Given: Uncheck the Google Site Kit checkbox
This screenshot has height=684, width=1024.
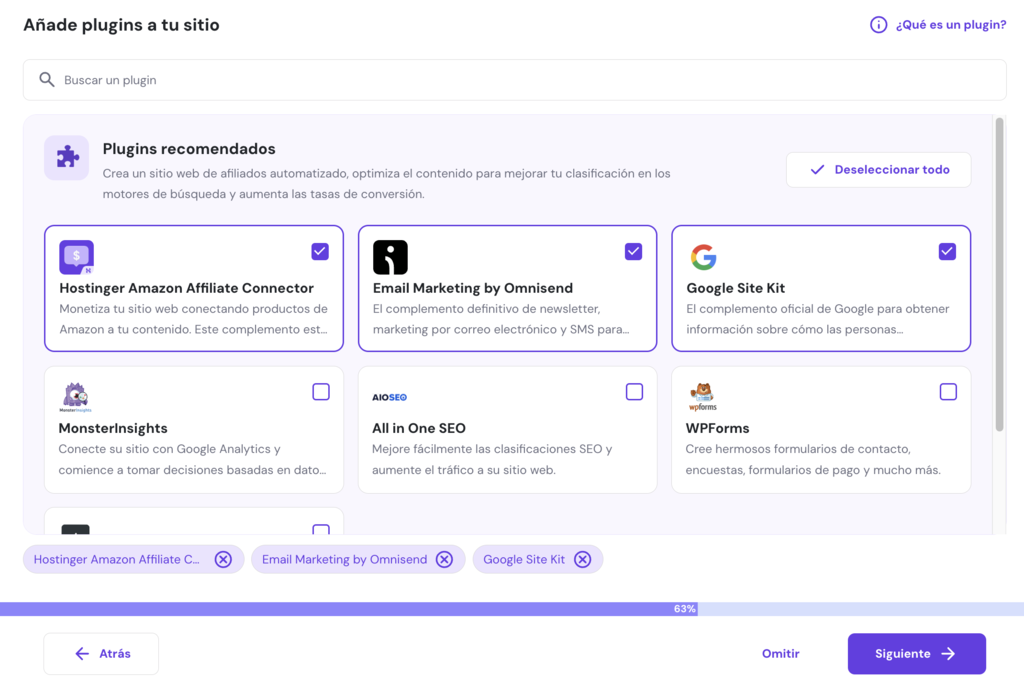Looking at the screenshot, I should pos(948,252).
